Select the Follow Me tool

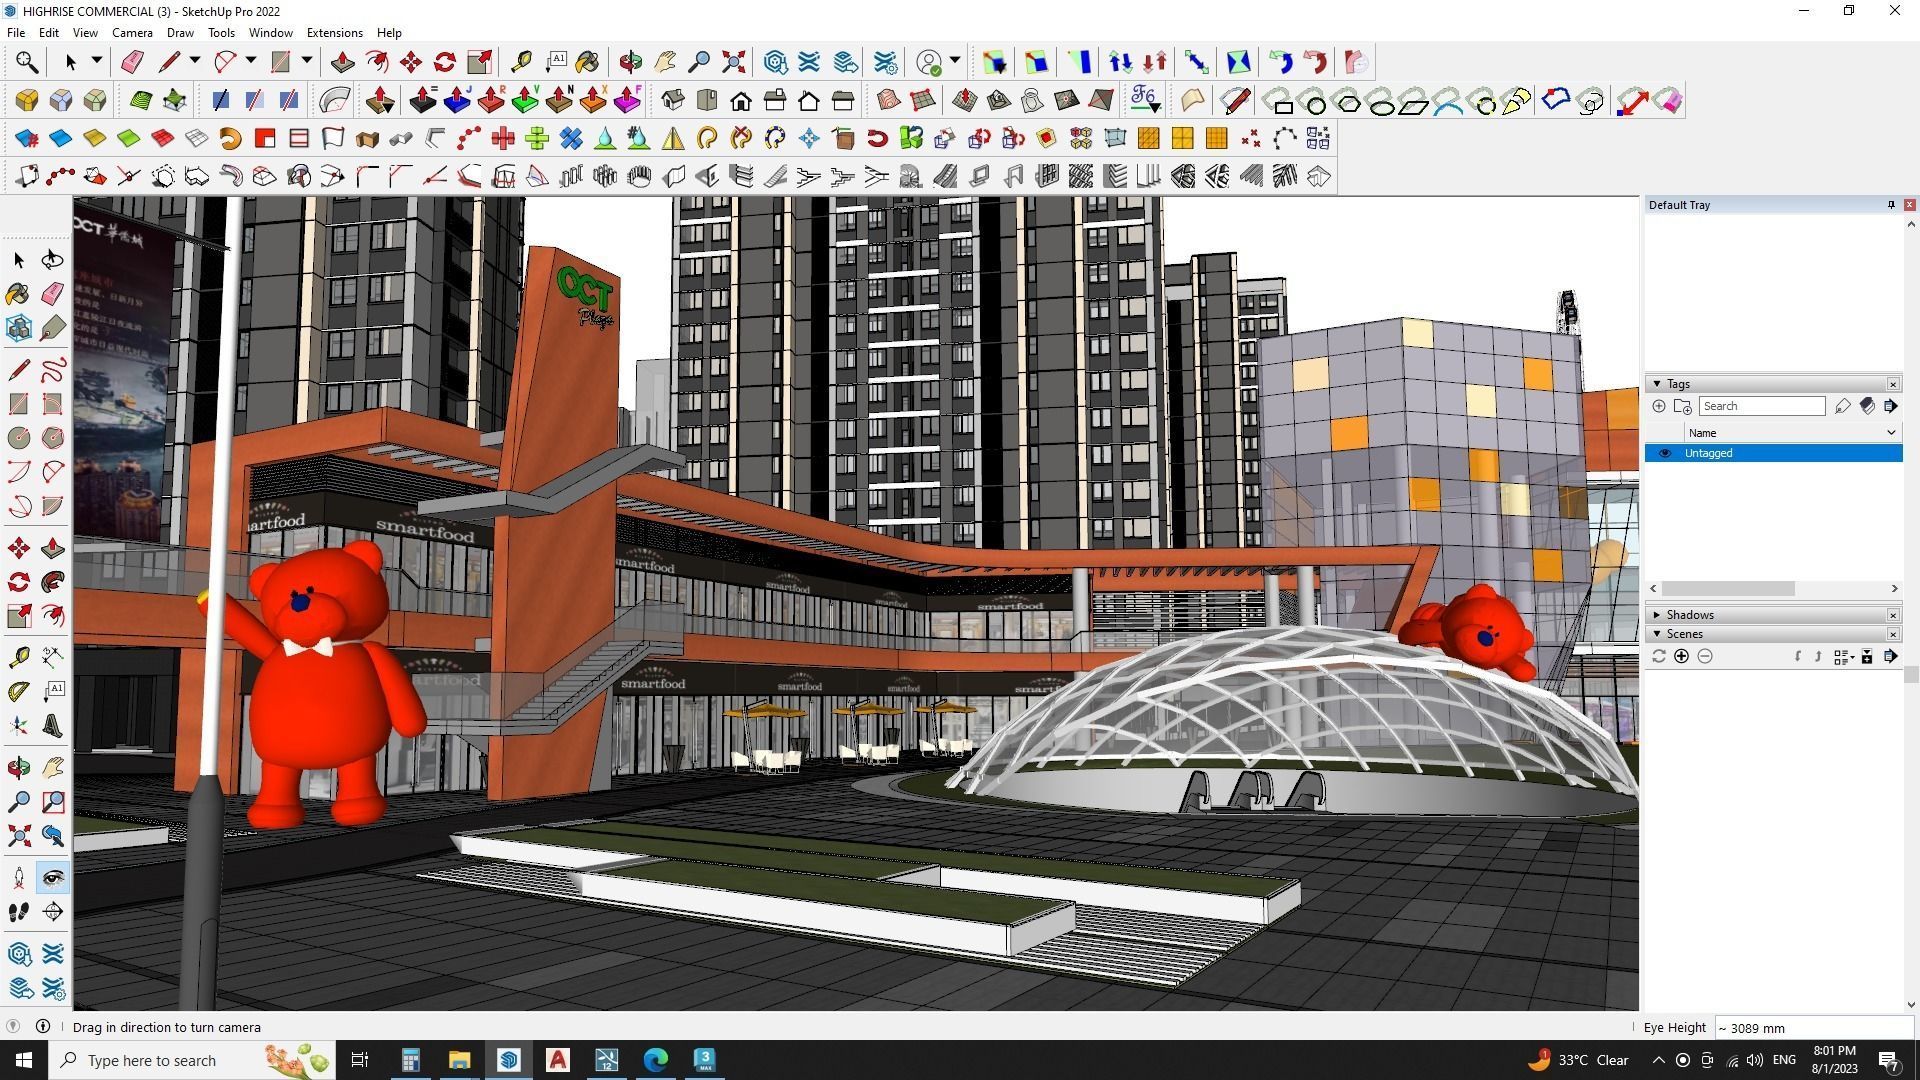pyautogui.click(x=52, y=582)
